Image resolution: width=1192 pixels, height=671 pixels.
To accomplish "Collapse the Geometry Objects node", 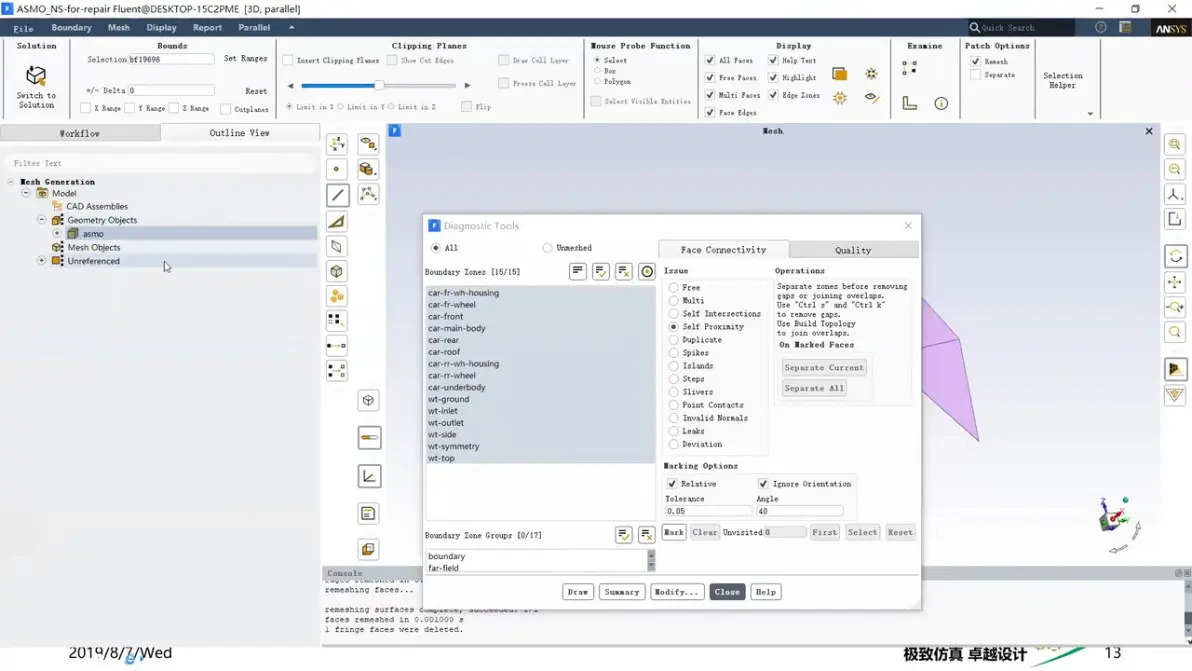I will [x=42, y=220].
